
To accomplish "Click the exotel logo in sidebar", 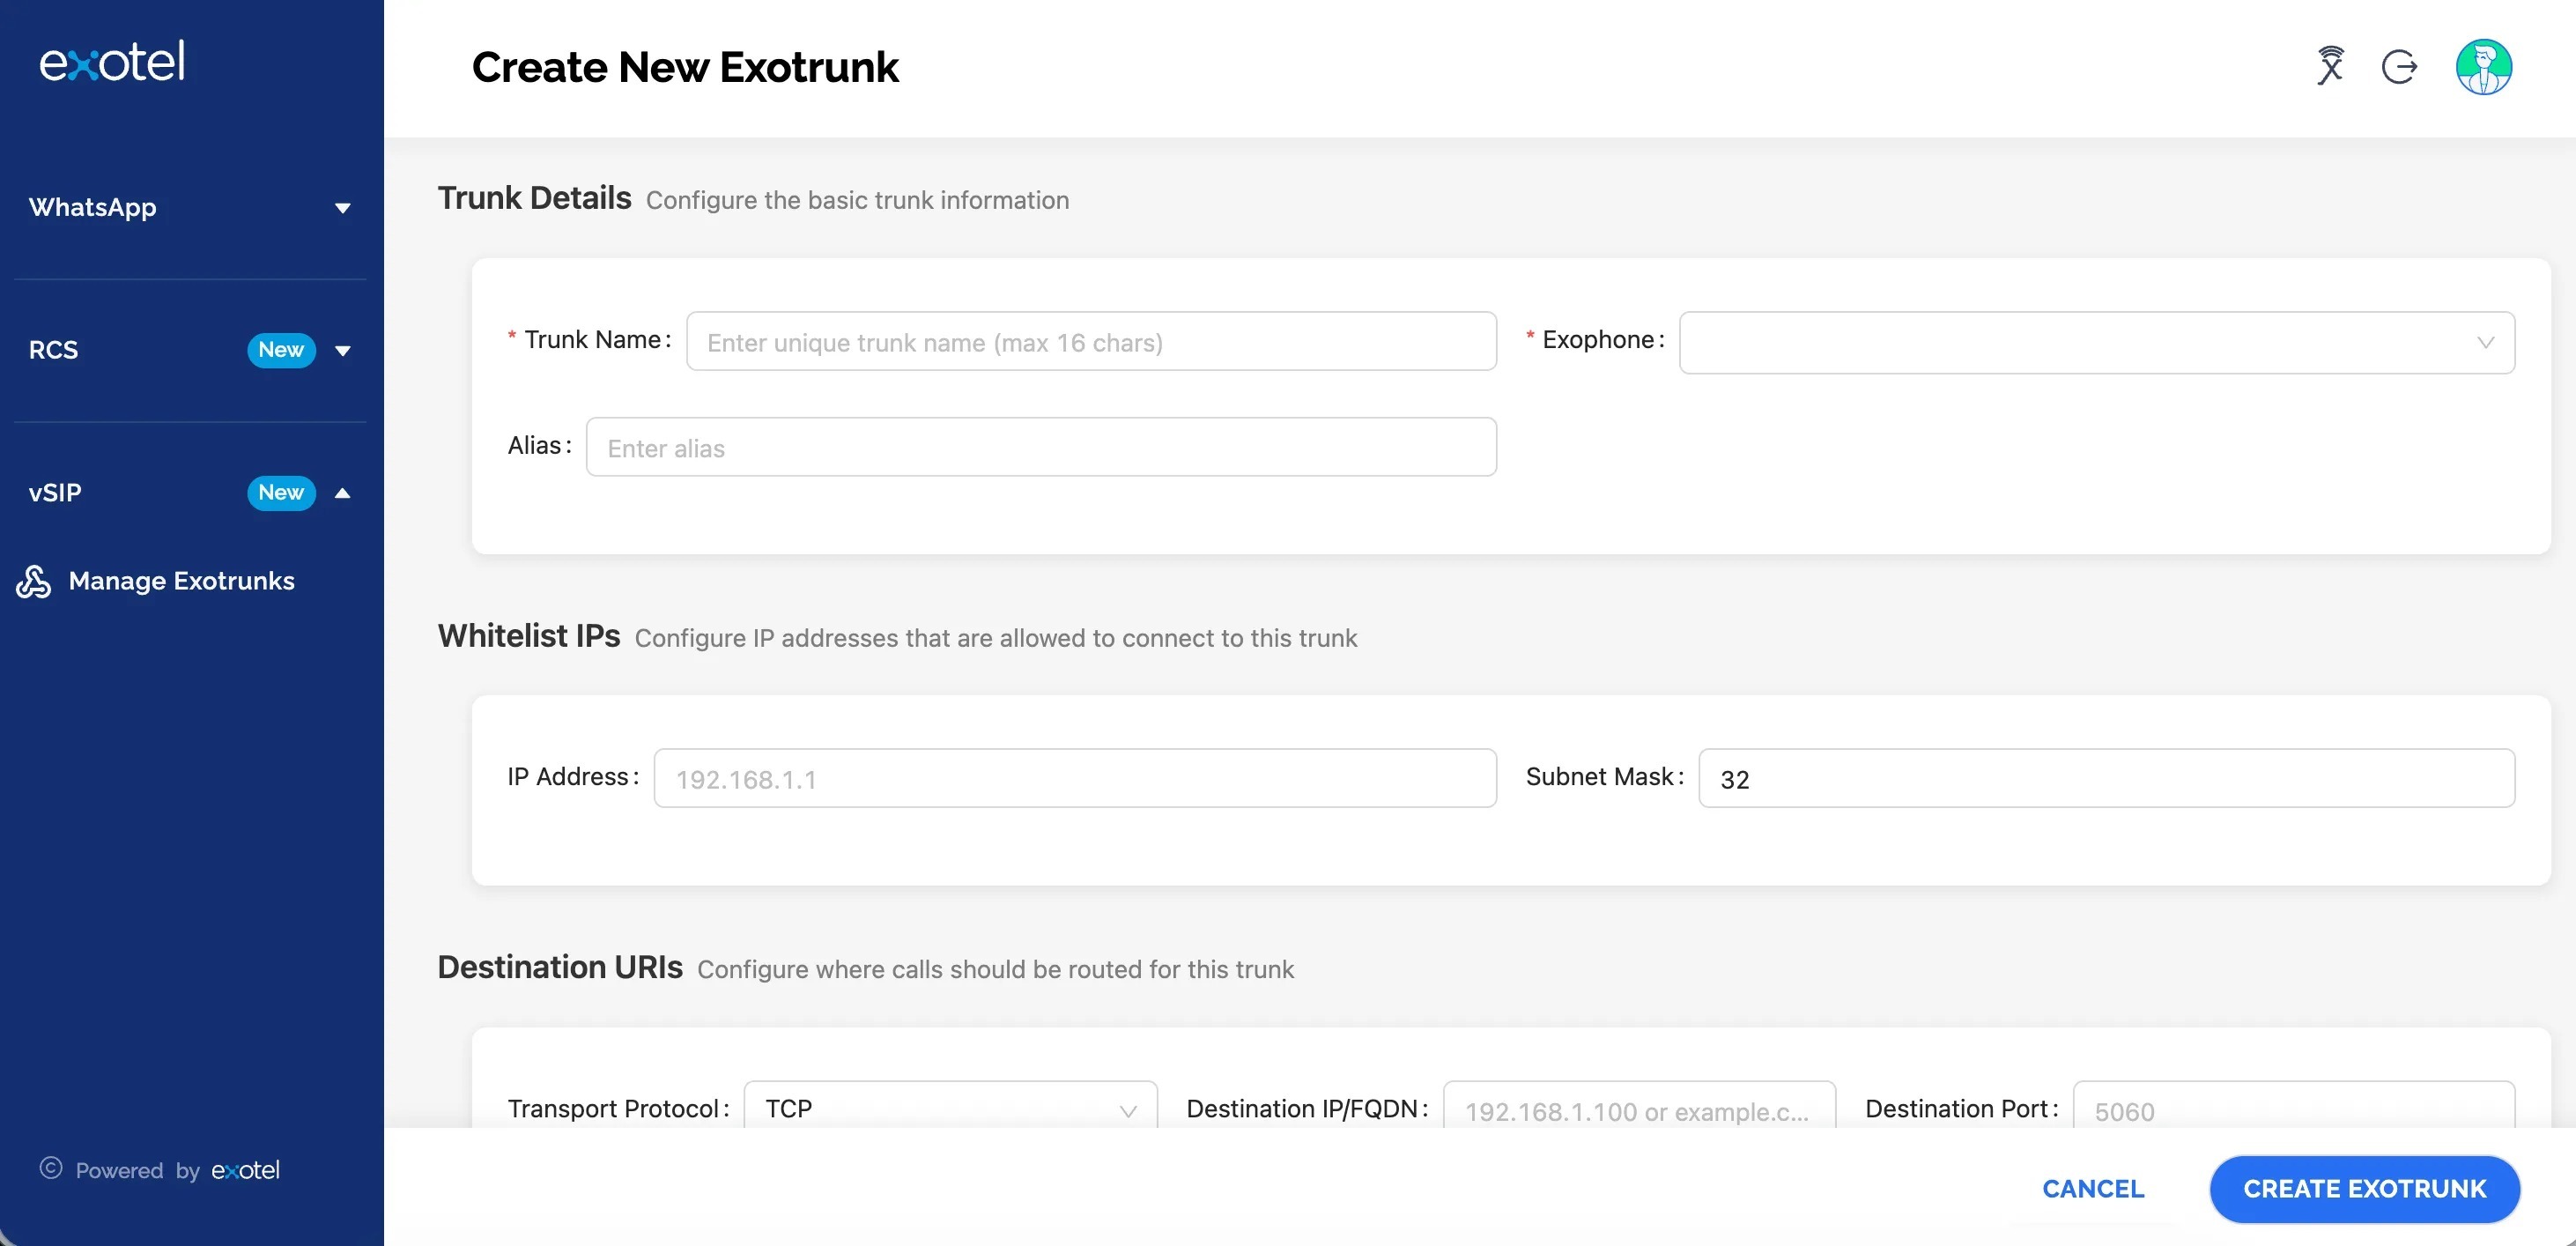I will [112, 62].
